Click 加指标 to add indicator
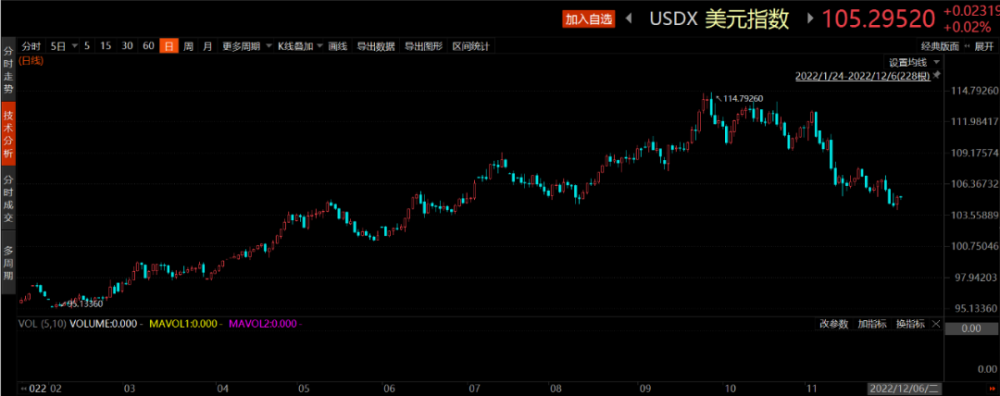This screenshot has height=396, width=1000. (872, 324)
